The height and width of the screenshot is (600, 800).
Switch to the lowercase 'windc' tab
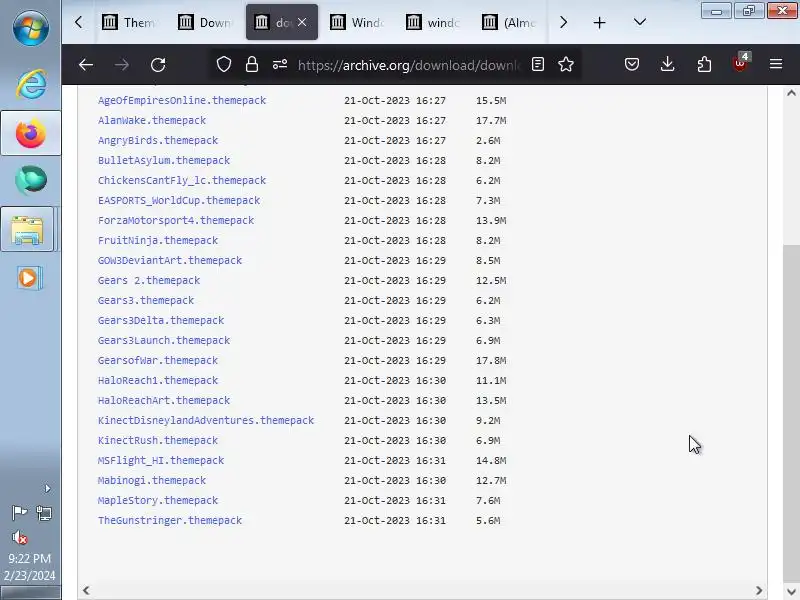coord(433,22)
